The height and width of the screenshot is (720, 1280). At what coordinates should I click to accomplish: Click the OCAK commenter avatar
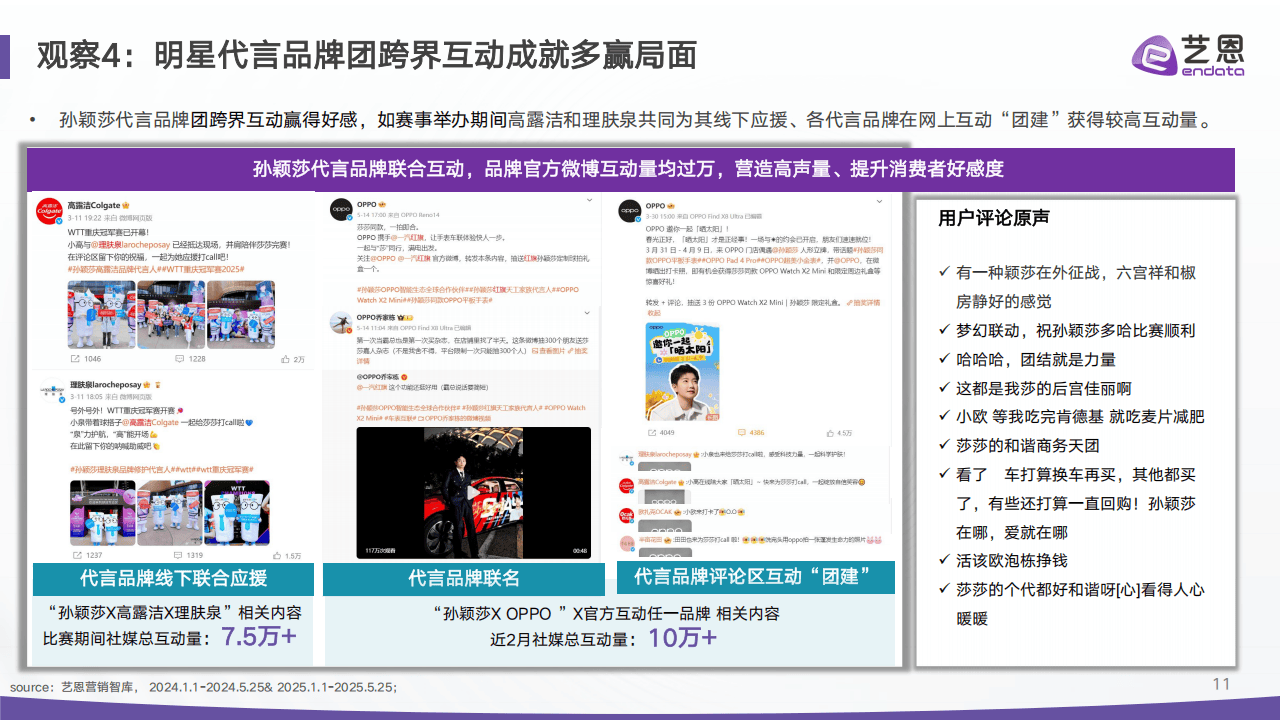pos(627,515)
